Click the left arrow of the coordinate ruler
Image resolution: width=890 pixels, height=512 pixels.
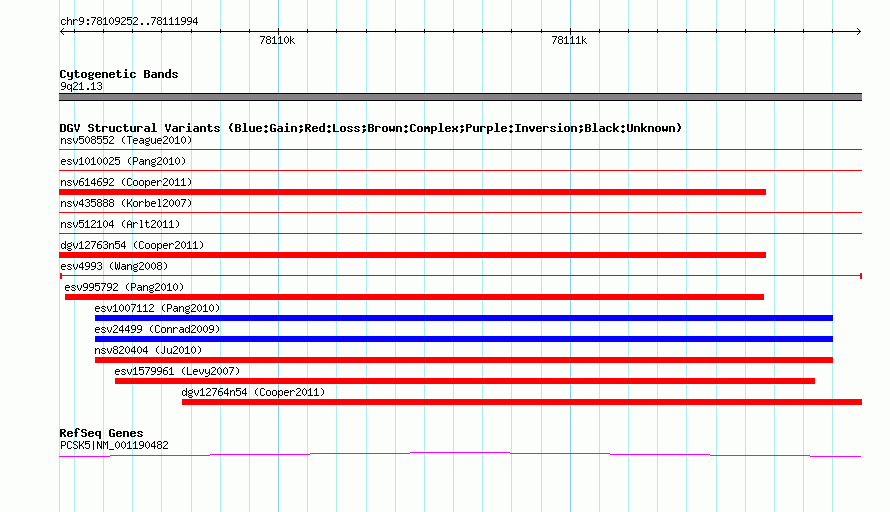(x=63, y=31)
